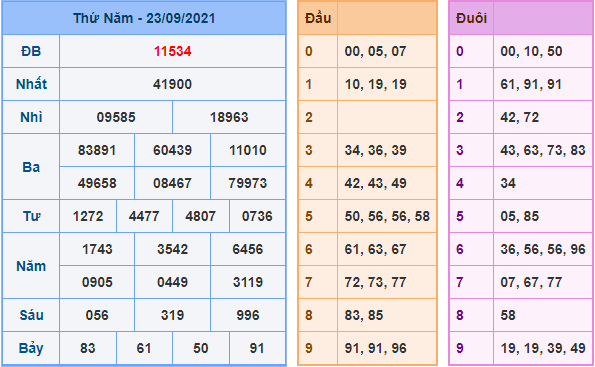Select Đuôi values '61, 91, 91'

pyautogui.click(x=531, y=84)
